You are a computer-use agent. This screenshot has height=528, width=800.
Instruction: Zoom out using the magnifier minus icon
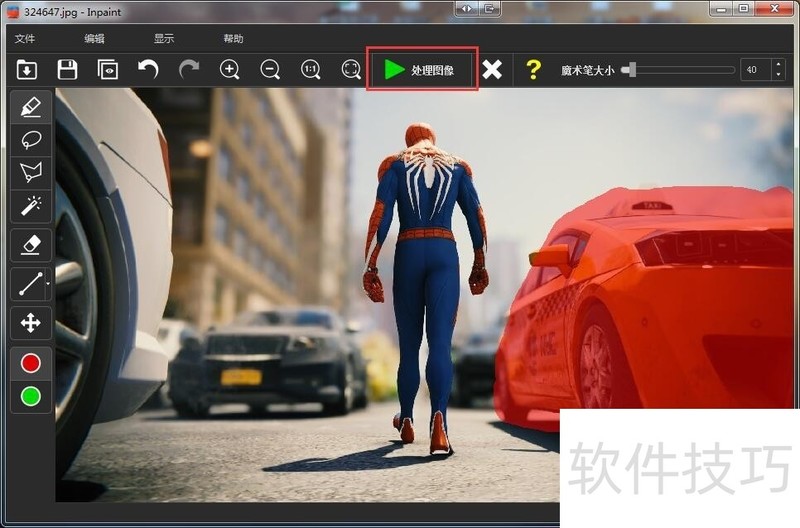point(270,70)
